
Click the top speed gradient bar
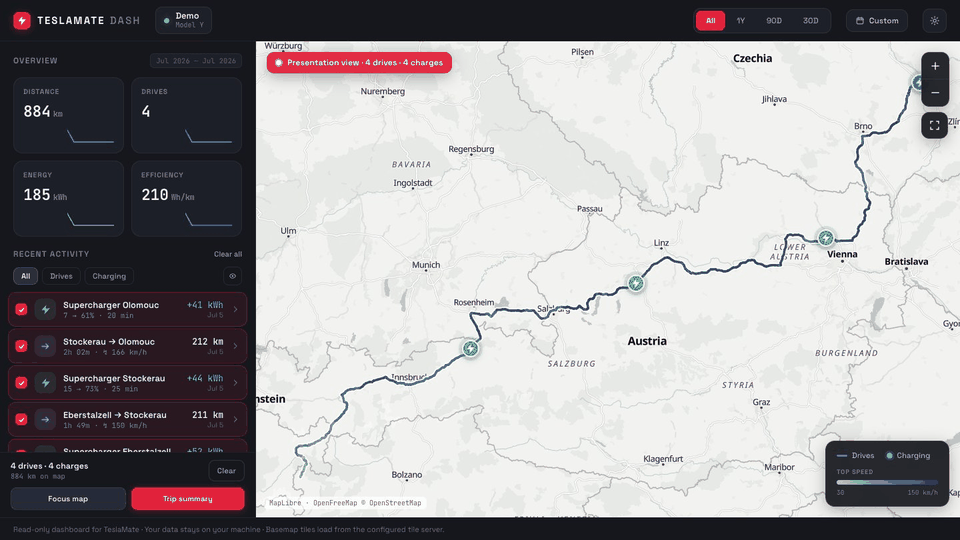887,482
